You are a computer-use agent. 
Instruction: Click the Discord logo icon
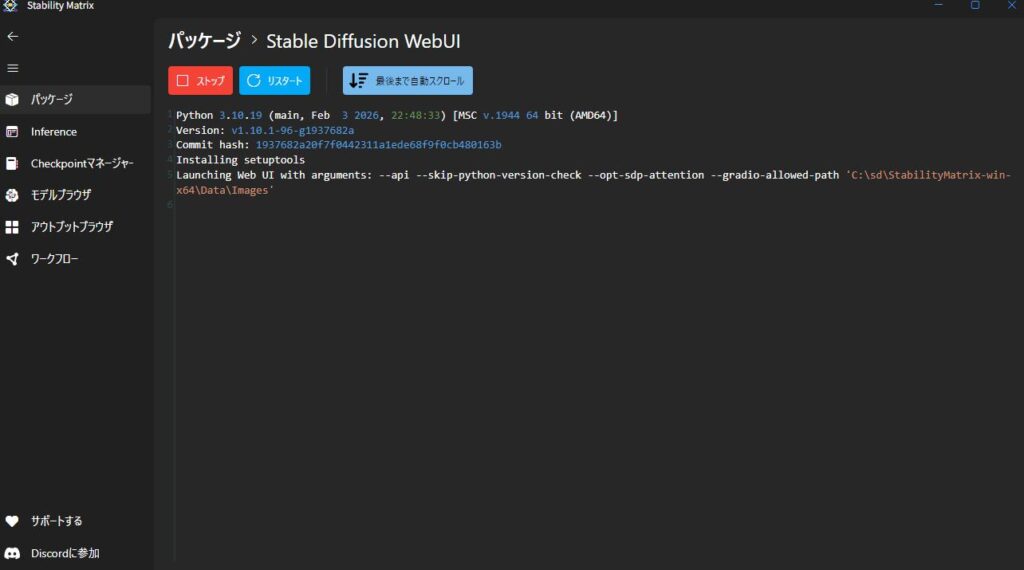click(12, 553)
